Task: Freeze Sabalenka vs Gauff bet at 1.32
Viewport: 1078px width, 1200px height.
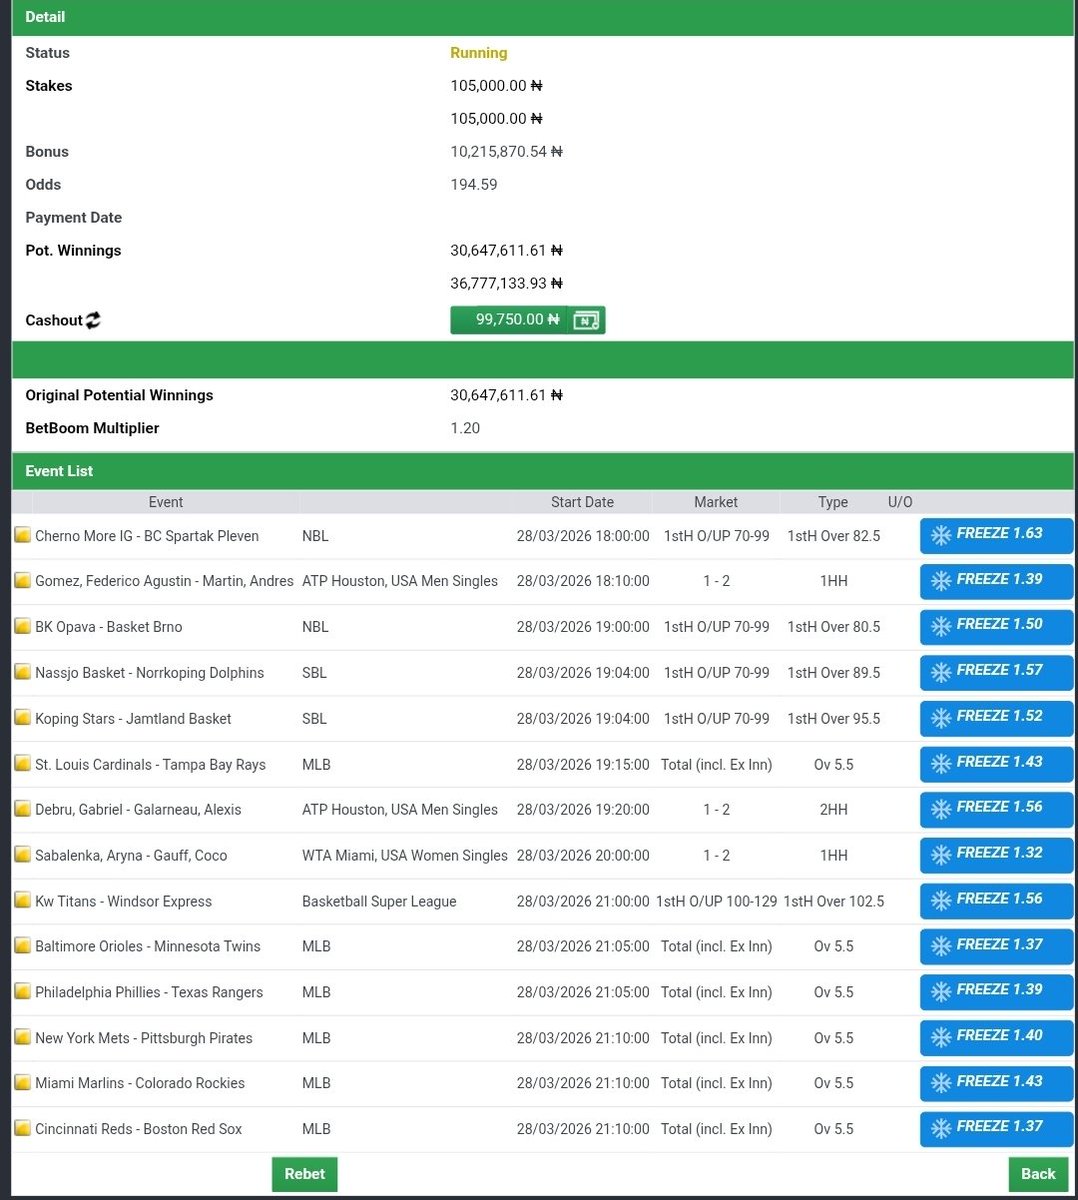Action: coord(996,855)
